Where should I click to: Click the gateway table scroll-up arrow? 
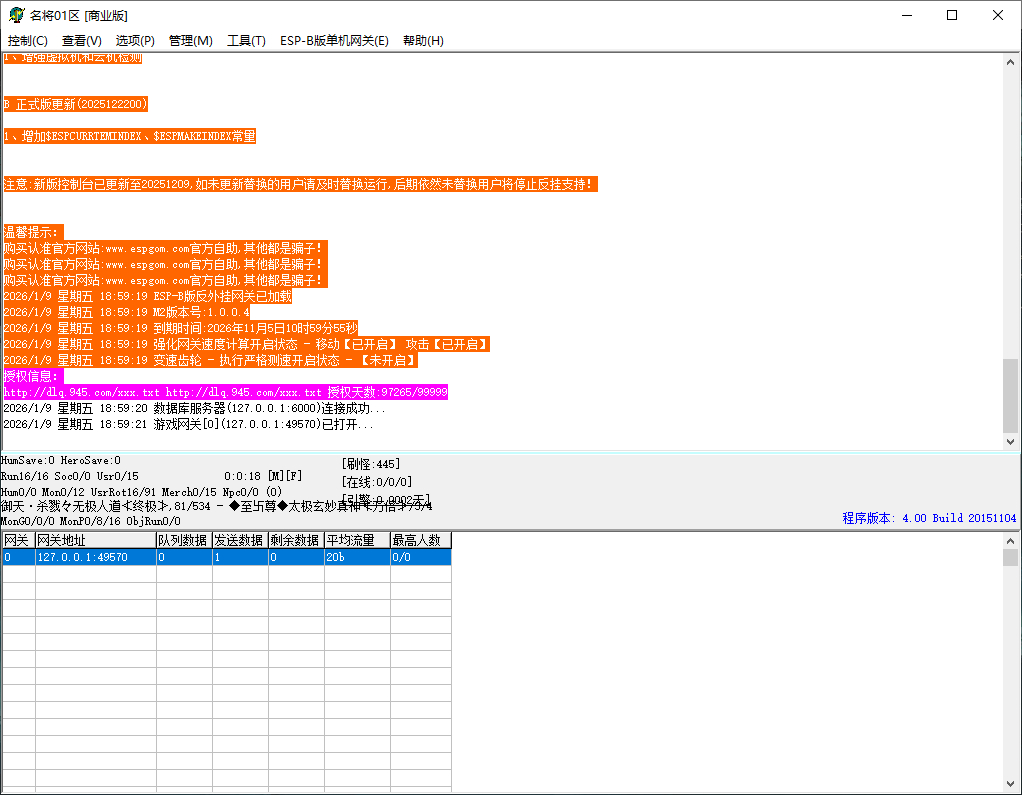click(x=1010, y=540)
